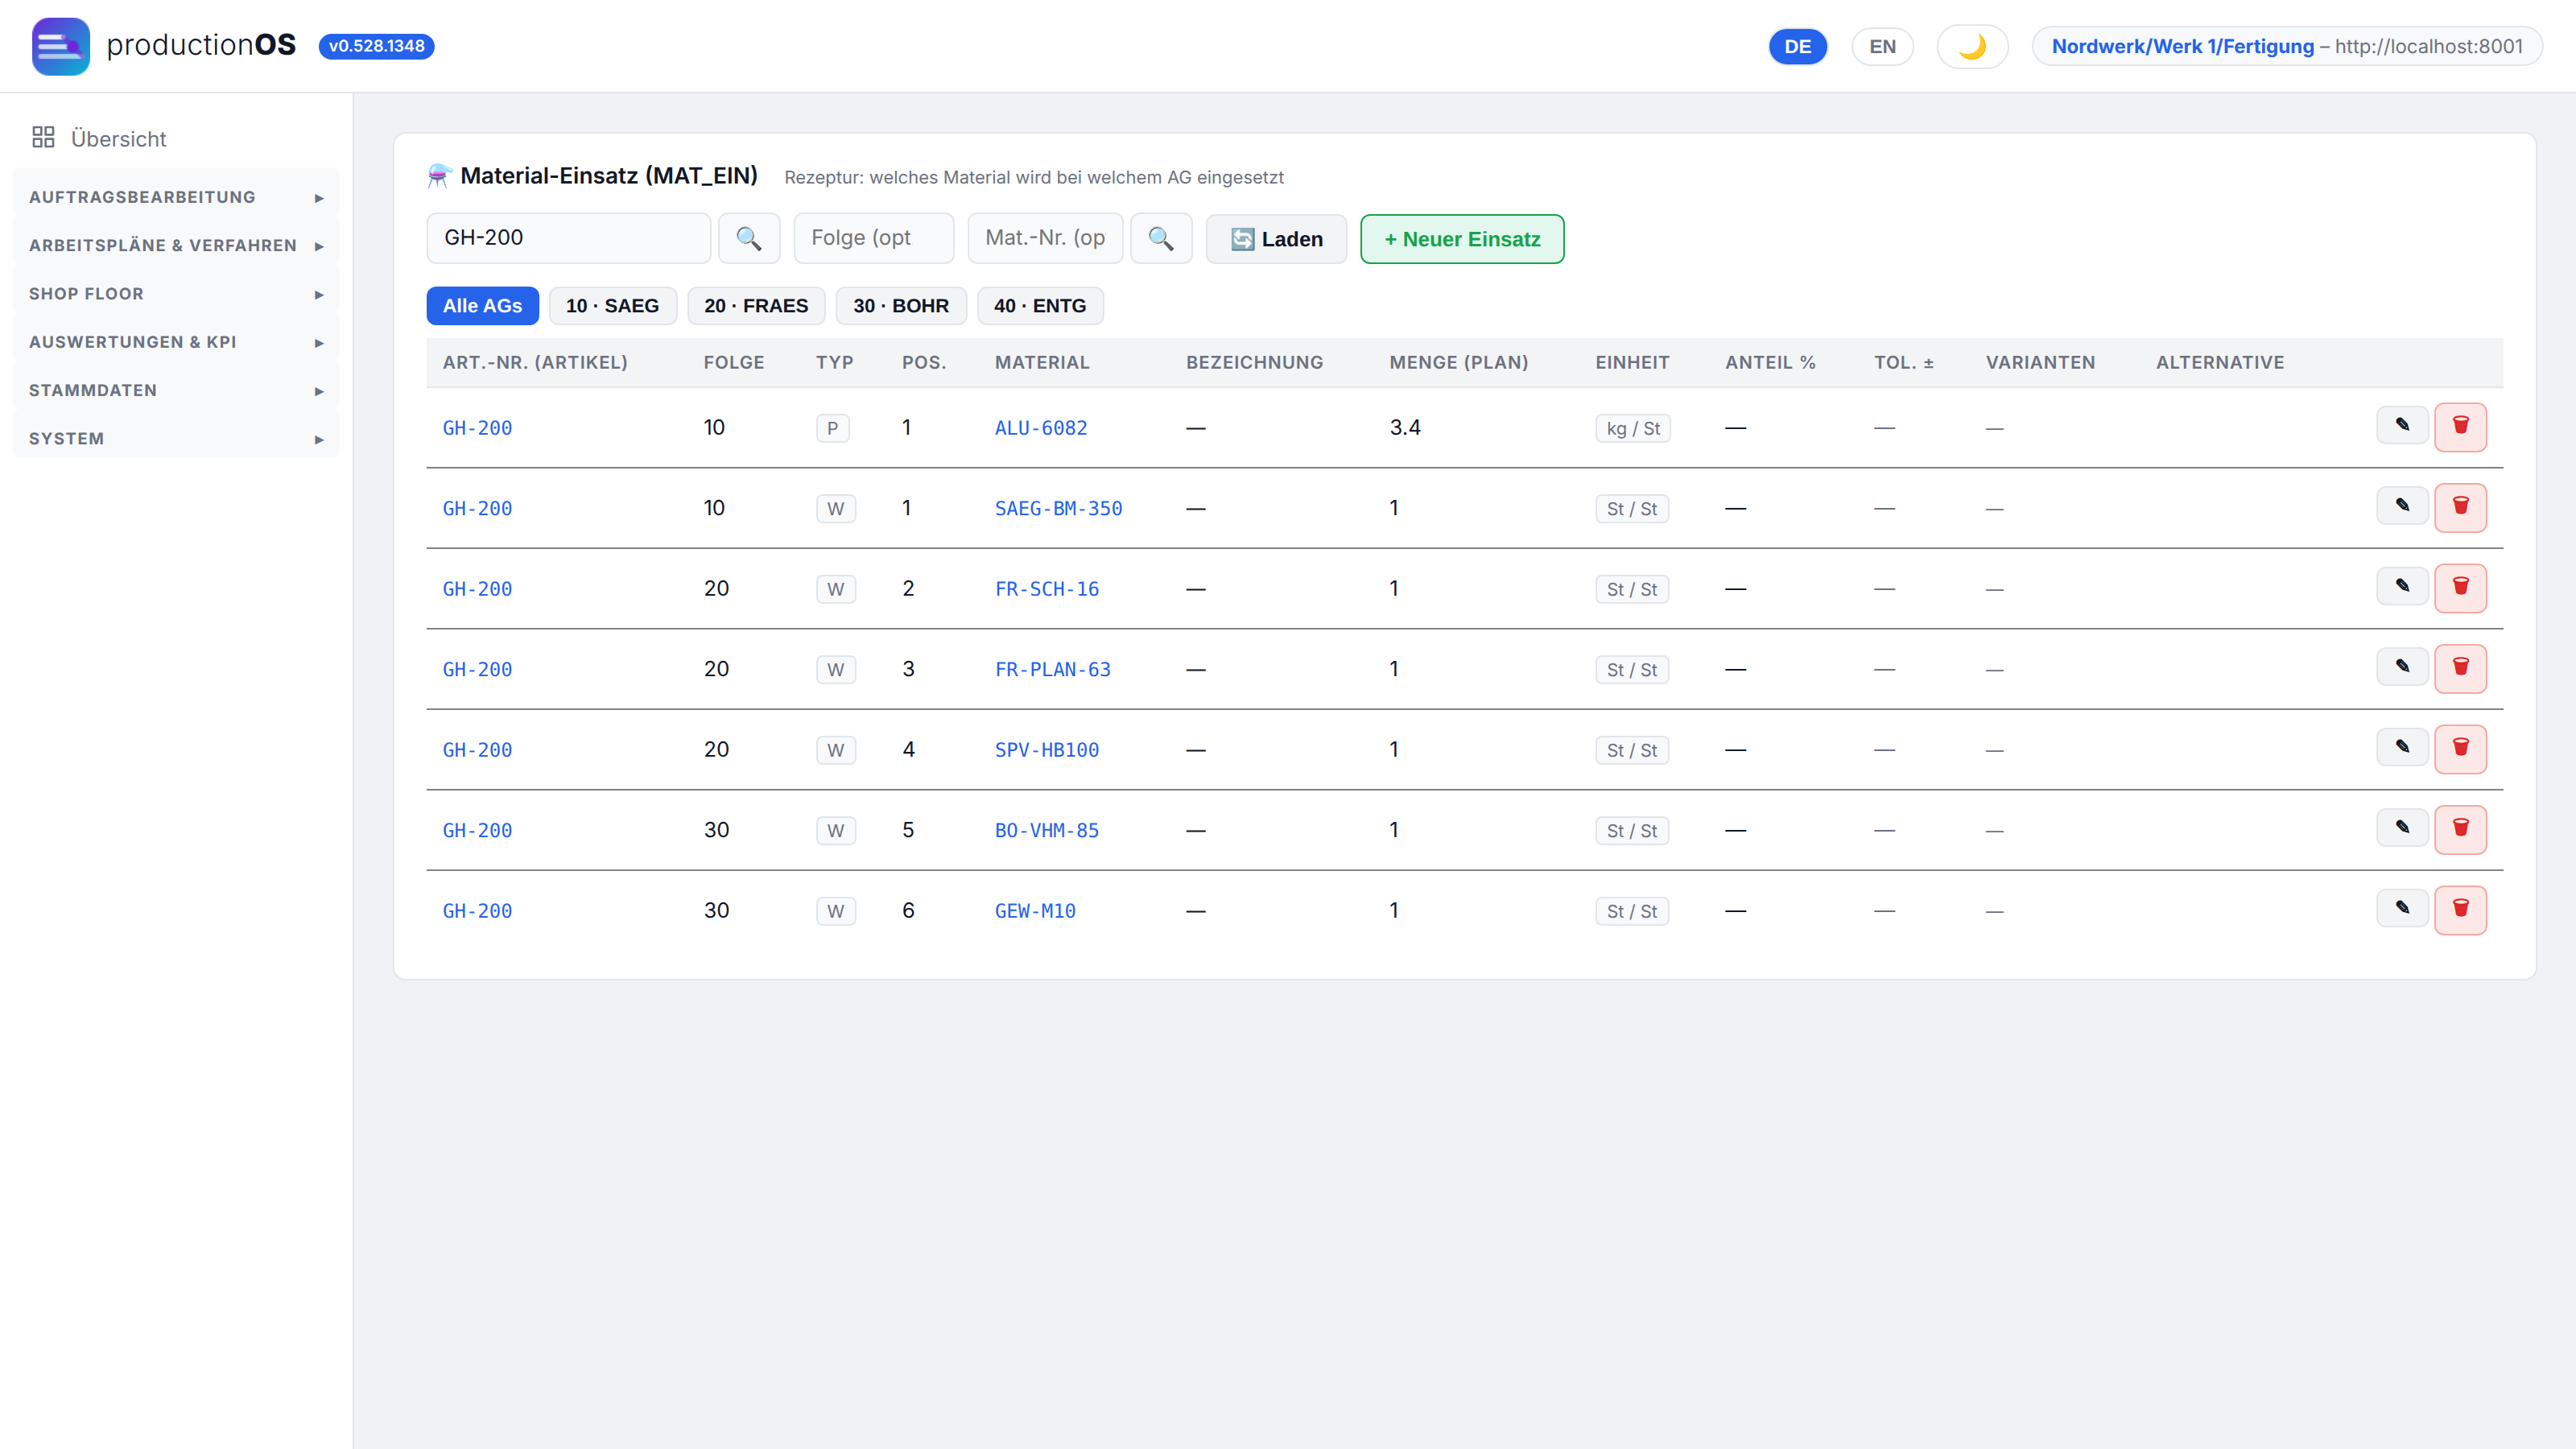Filter by 20 · FRAES operation
The width and height of the screenshot is (2576, 1449).
click(756, 306)
